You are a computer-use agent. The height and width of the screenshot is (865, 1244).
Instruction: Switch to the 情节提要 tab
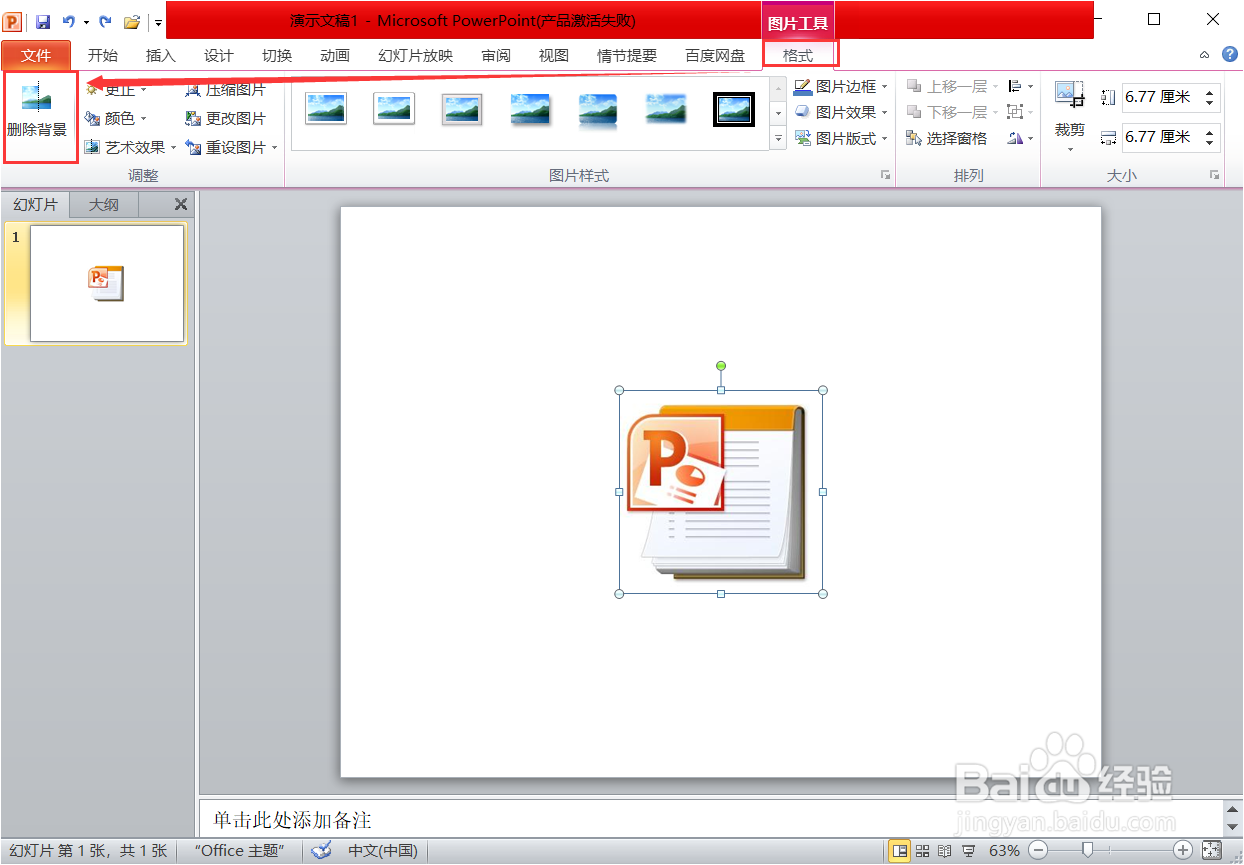coord(627,56)
